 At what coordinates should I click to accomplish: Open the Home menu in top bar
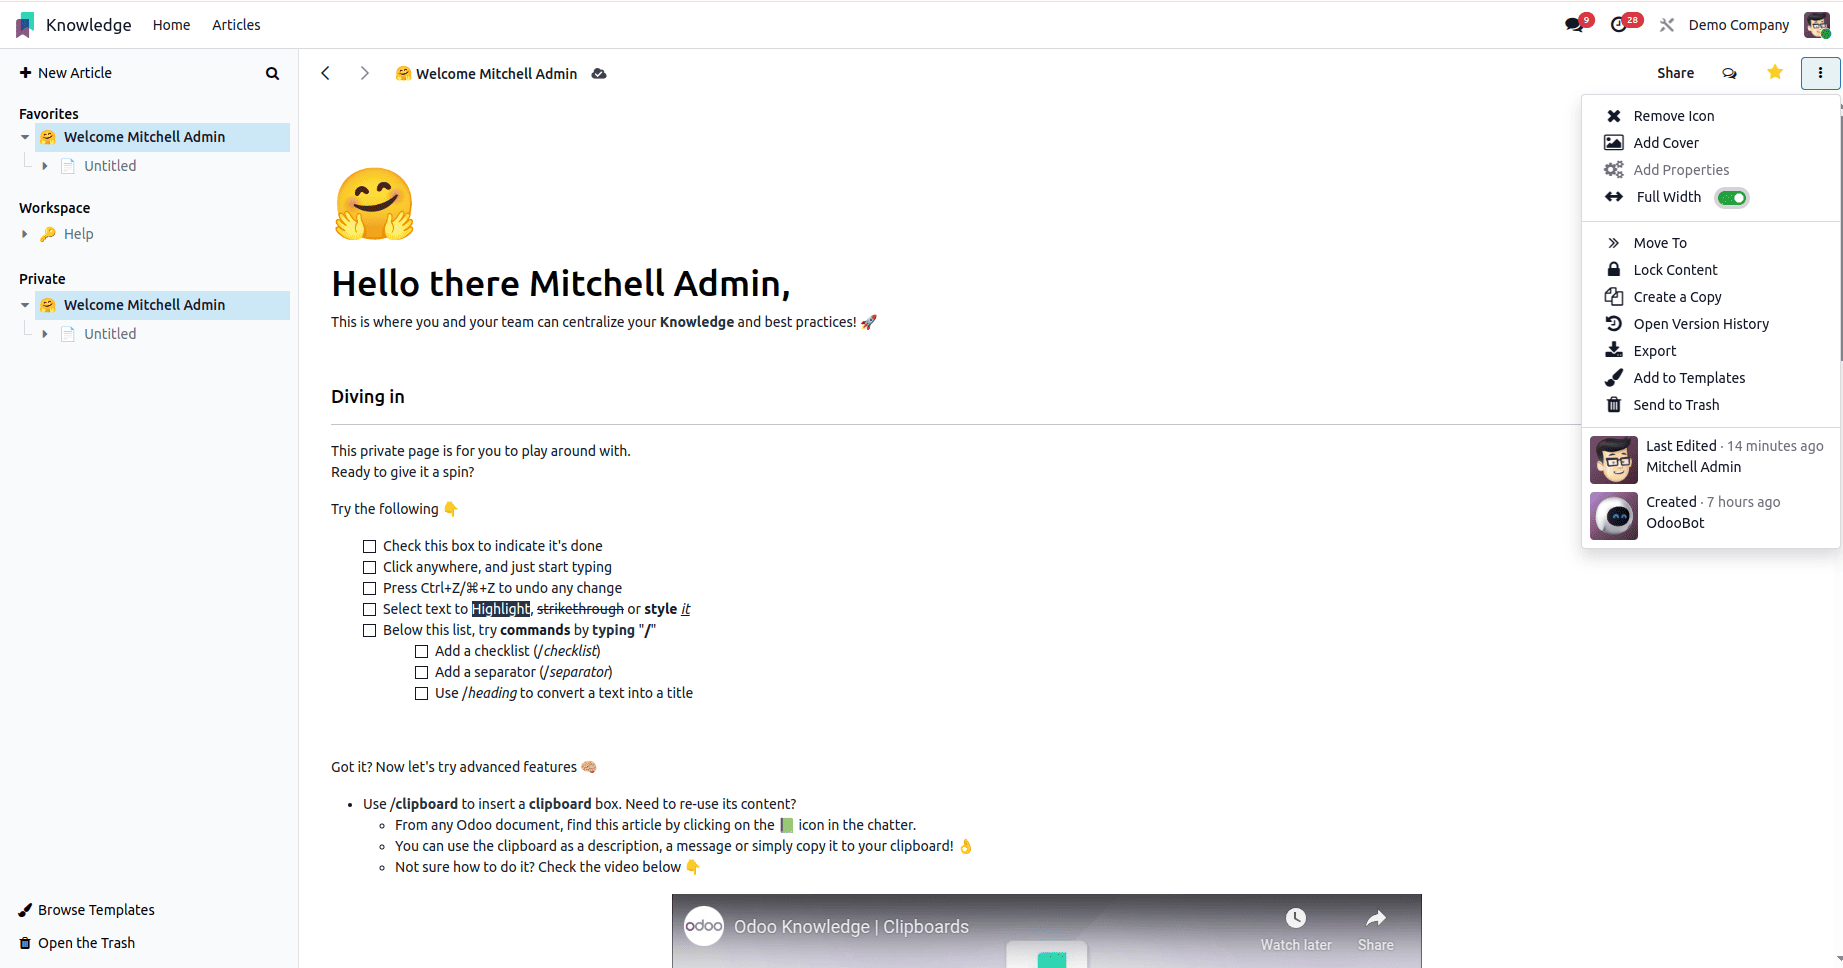pyautogui.click(x=171, y=25)
